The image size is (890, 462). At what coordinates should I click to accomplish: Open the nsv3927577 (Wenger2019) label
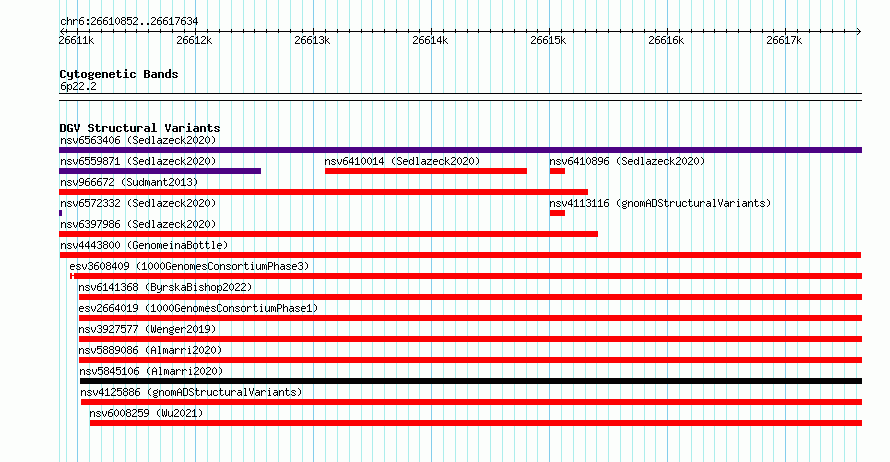click(x=147, y=329)
